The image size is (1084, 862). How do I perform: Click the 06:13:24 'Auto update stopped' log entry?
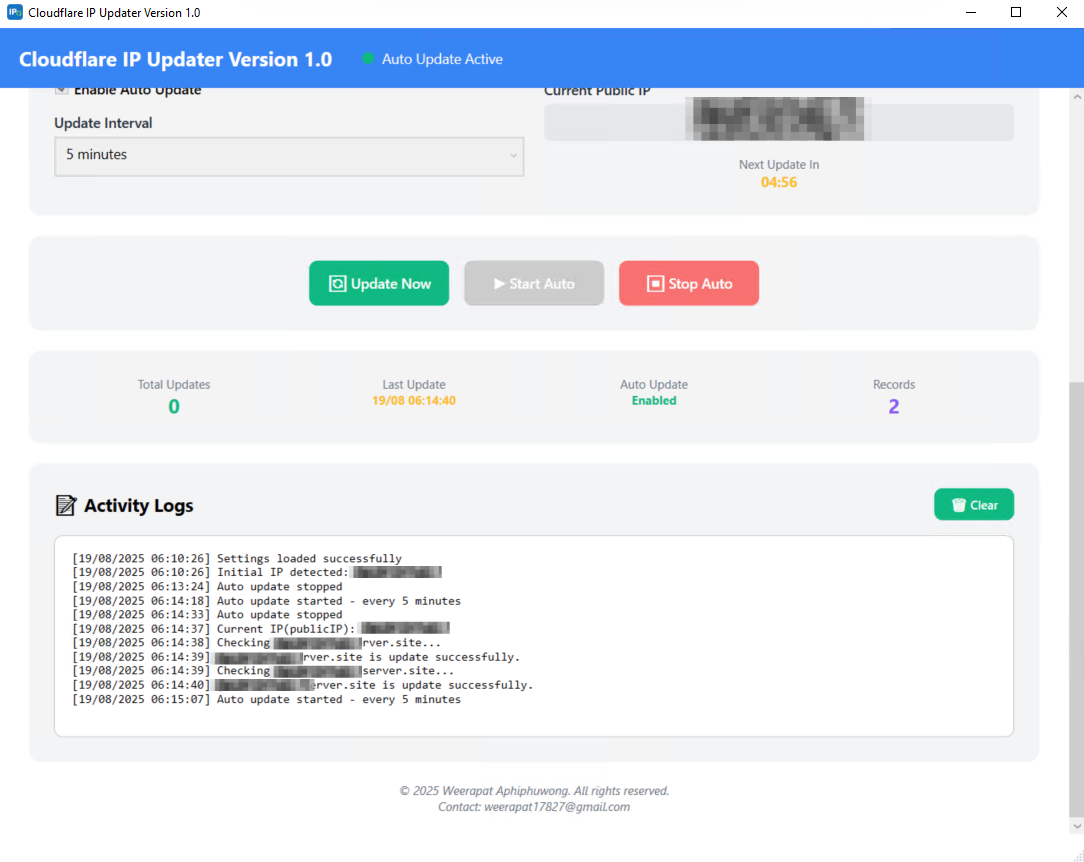[x=207, y=587]
